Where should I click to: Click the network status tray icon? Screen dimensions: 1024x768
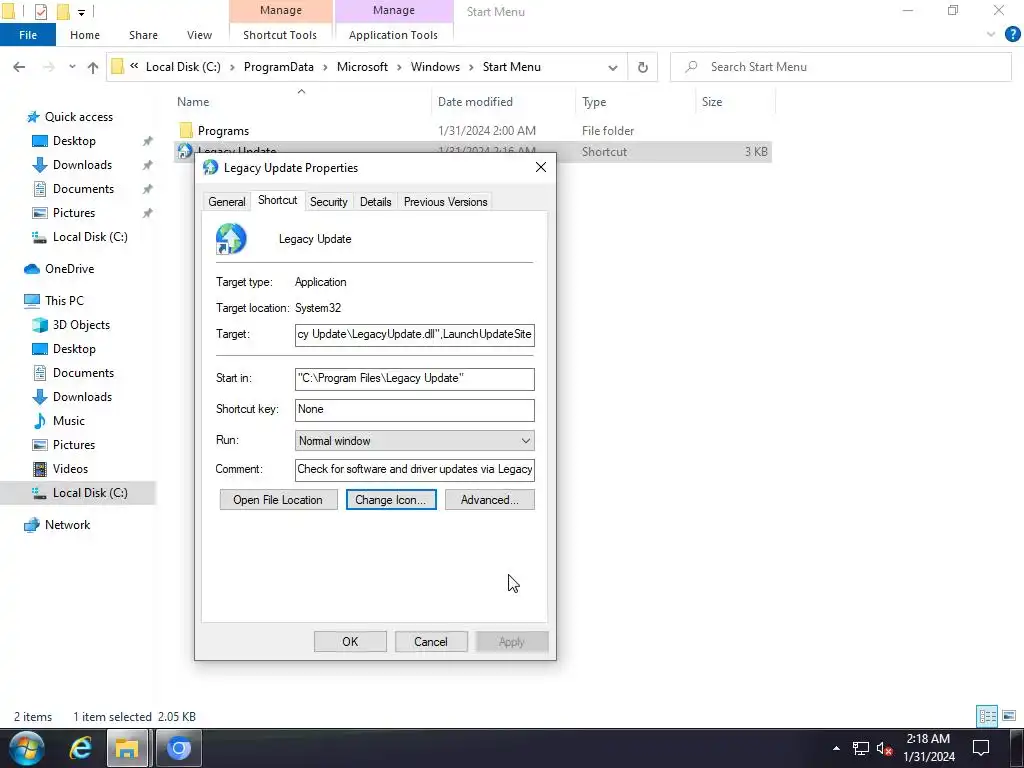point(861,748)
